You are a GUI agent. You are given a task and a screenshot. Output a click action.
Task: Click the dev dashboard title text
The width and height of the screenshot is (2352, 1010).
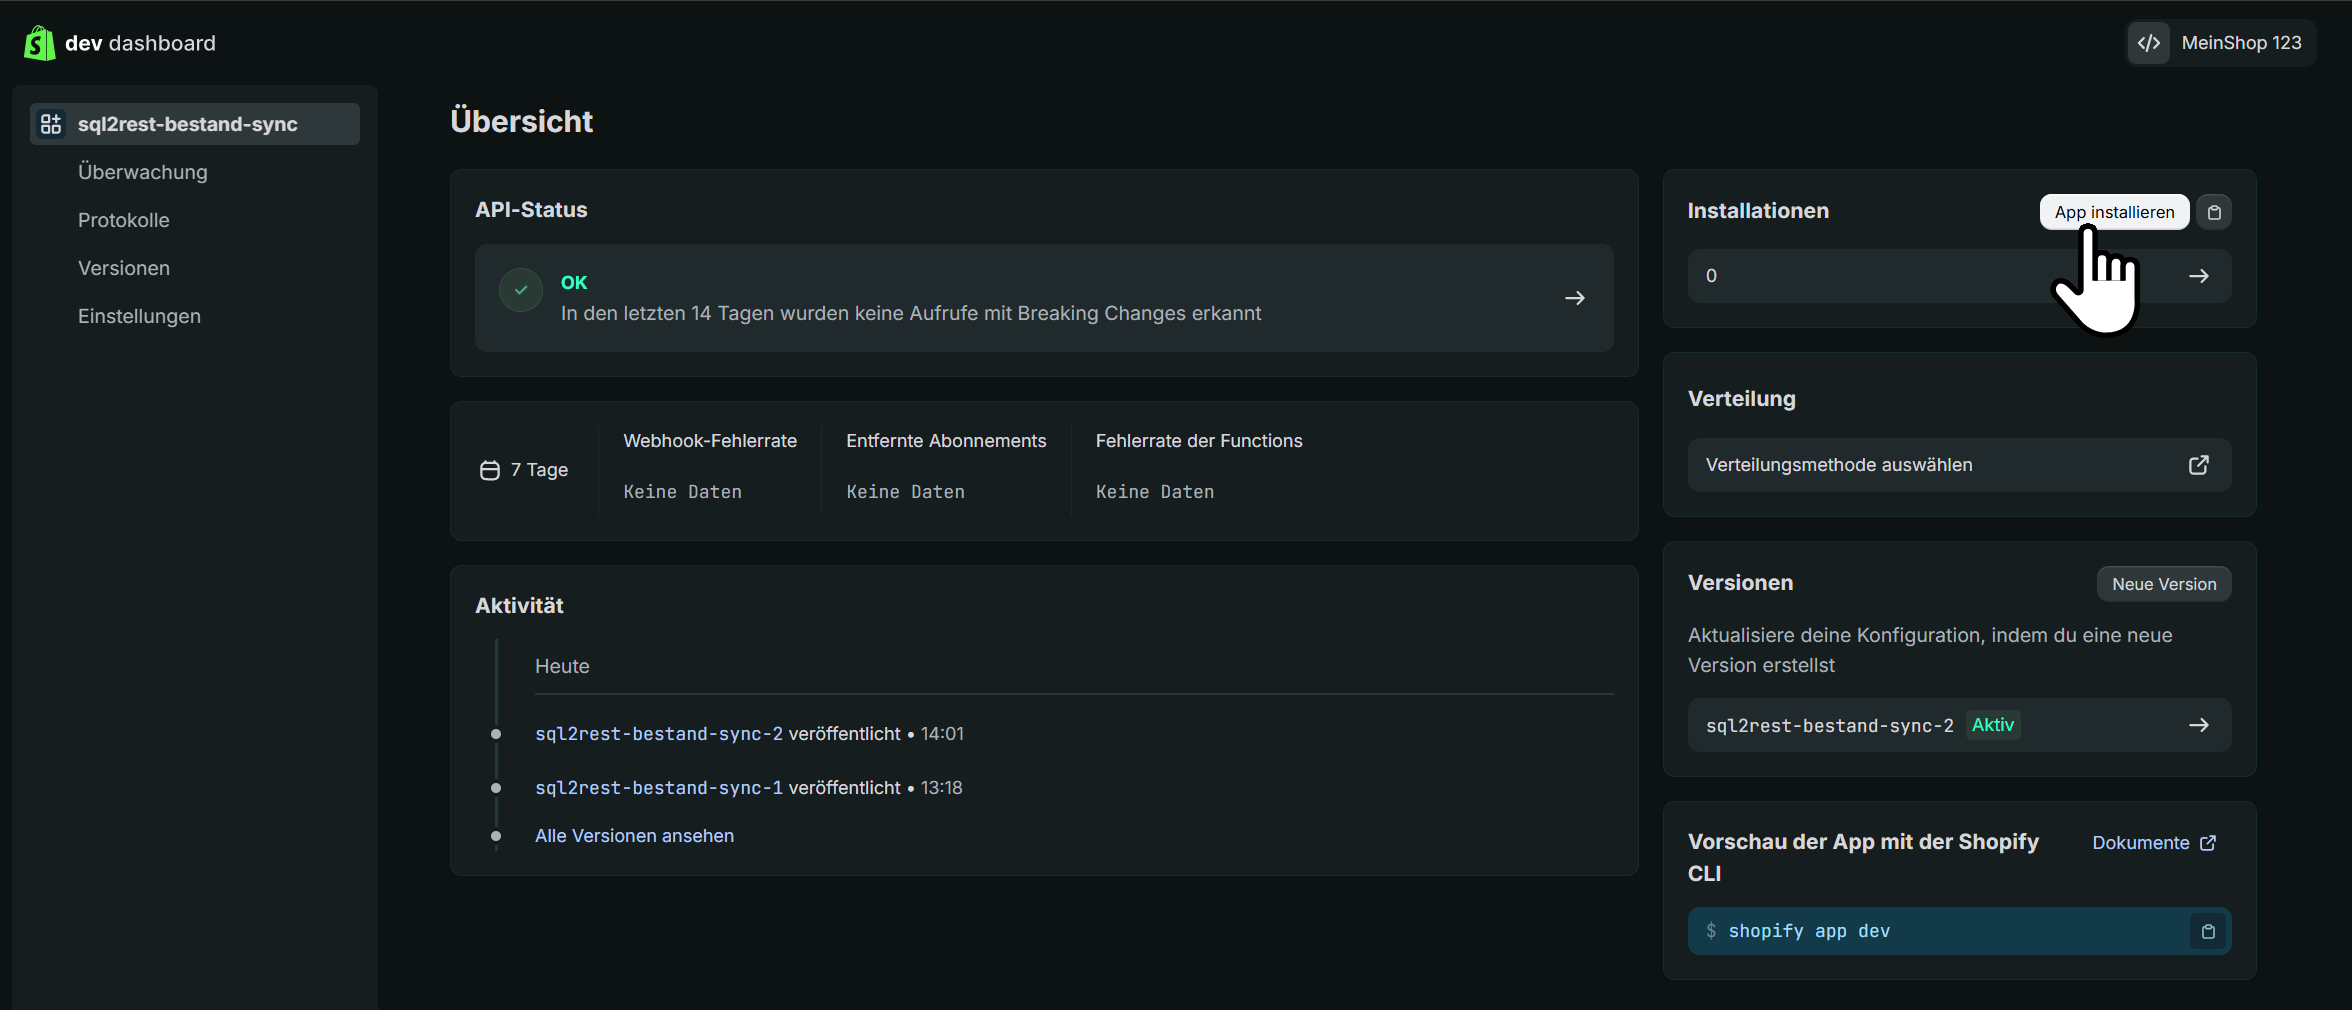tap(140, 43)
